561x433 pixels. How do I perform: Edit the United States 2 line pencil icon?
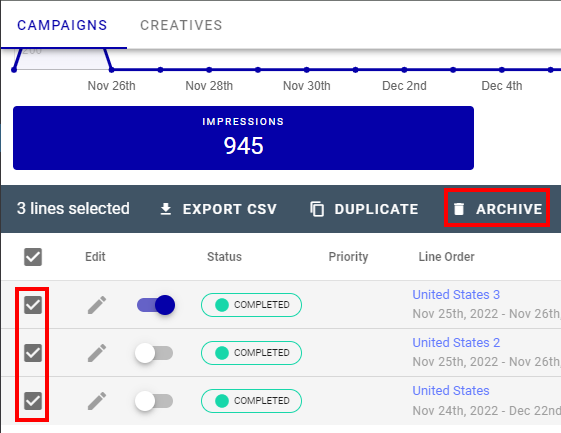coord(97,353)
